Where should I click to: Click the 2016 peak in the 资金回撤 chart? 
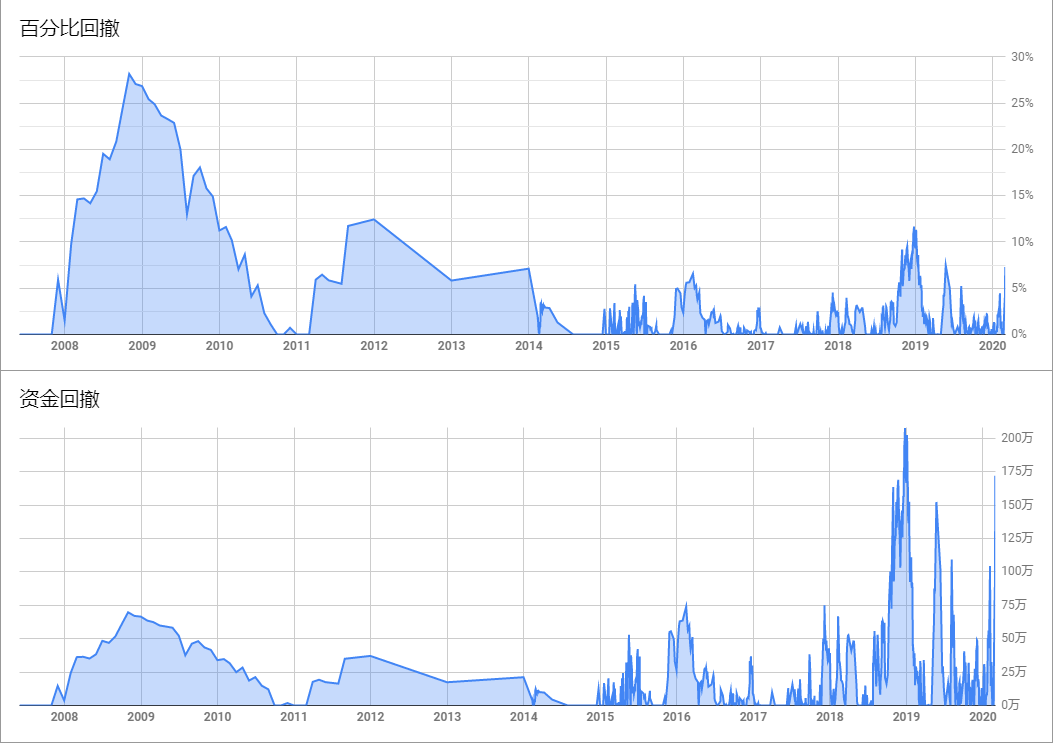(686, 603)
